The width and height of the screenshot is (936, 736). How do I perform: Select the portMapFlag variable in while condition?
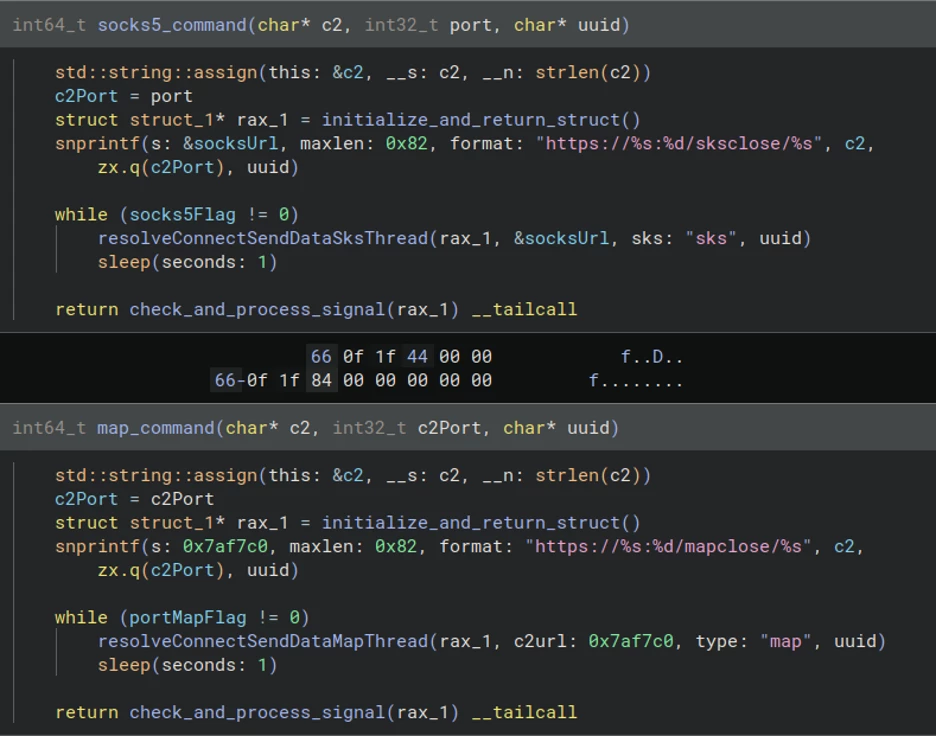click(x=188, y=617)
